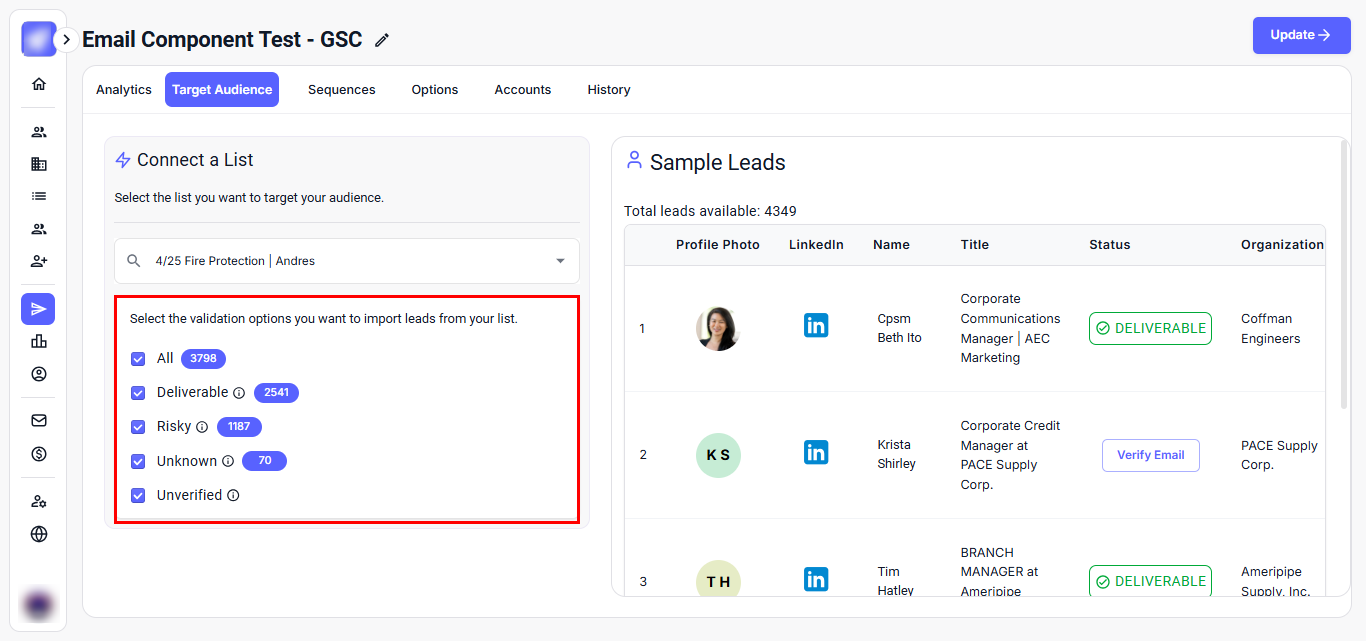Click info icon next to Deliverable
Image resolution: width=1366 pixels, height=641 pixels.
pos(239,393)
